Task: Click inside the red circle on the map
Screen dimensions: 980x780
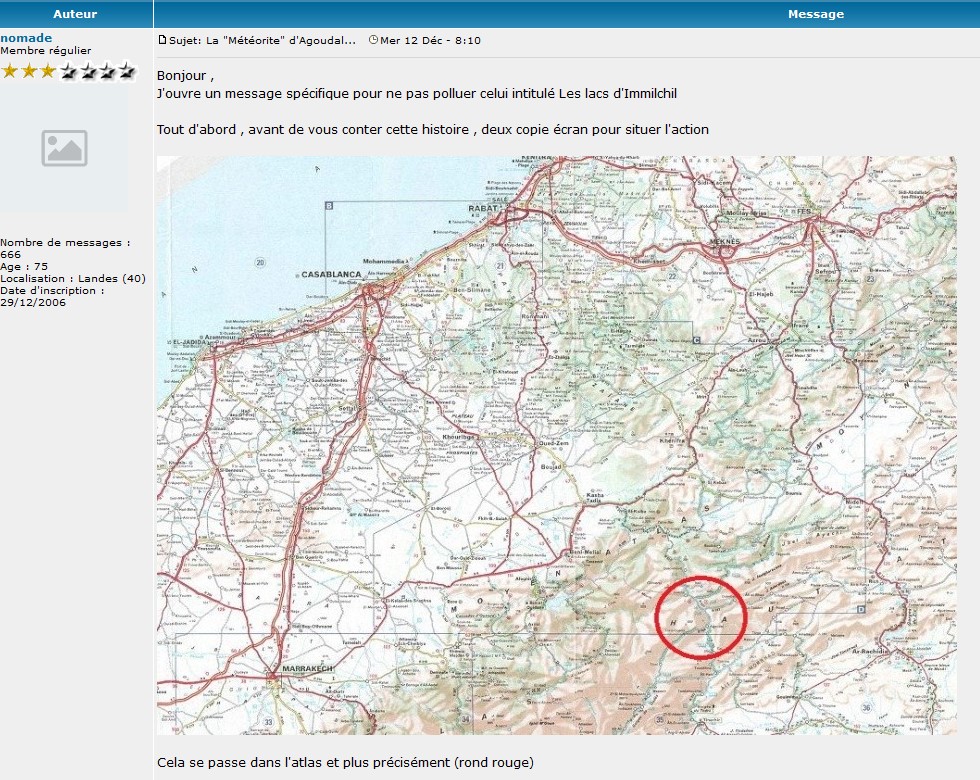Action: click(700, 616)
